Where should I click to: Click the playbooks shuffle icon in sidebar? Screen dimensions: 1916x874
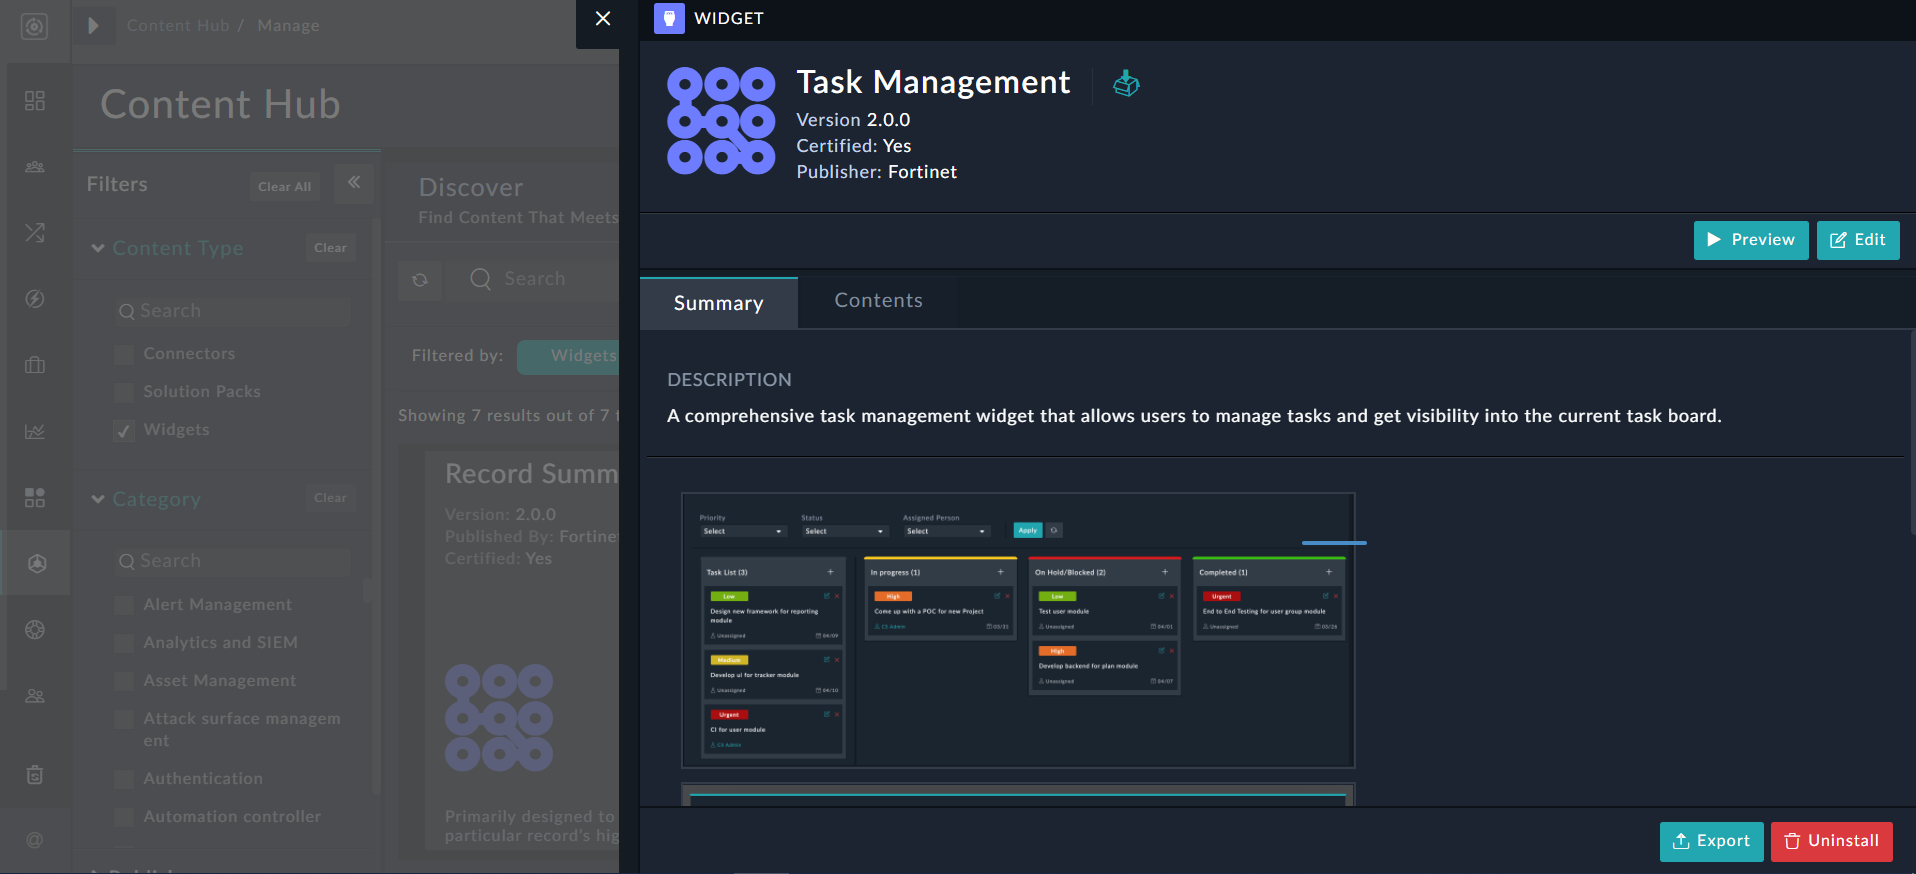tap(35, 233)
